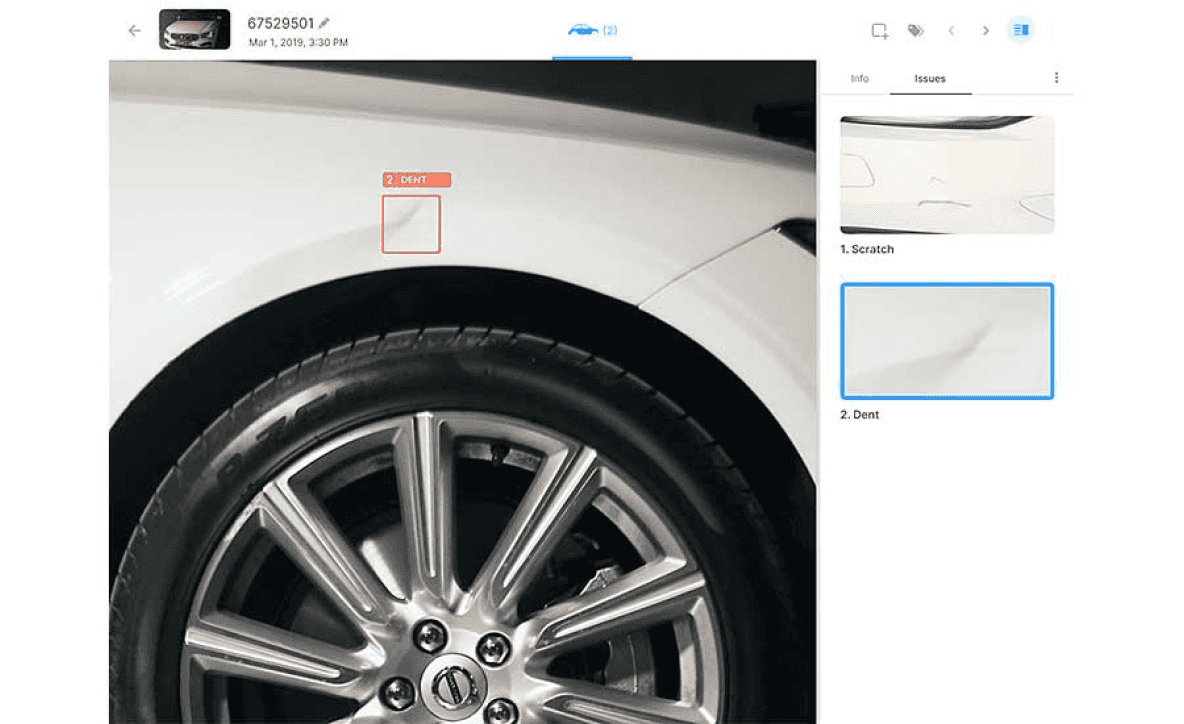Click the '2. Dent' caption text
Viewport: 1184px width, 724px height.
pyautogui.click(x=859, y=414)
